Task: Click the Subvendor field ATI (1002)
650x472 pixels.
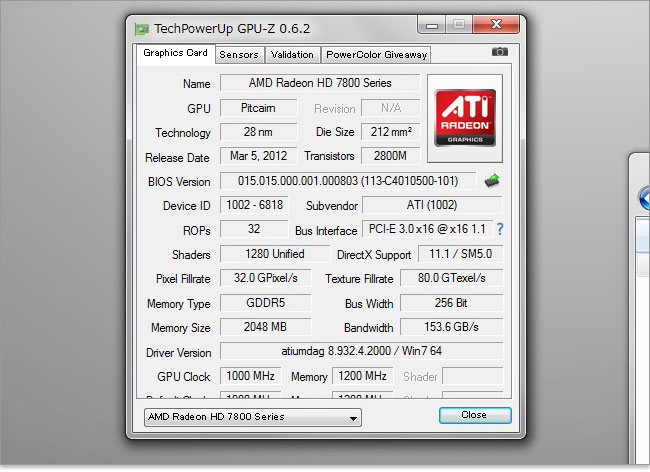Action: 432,205
